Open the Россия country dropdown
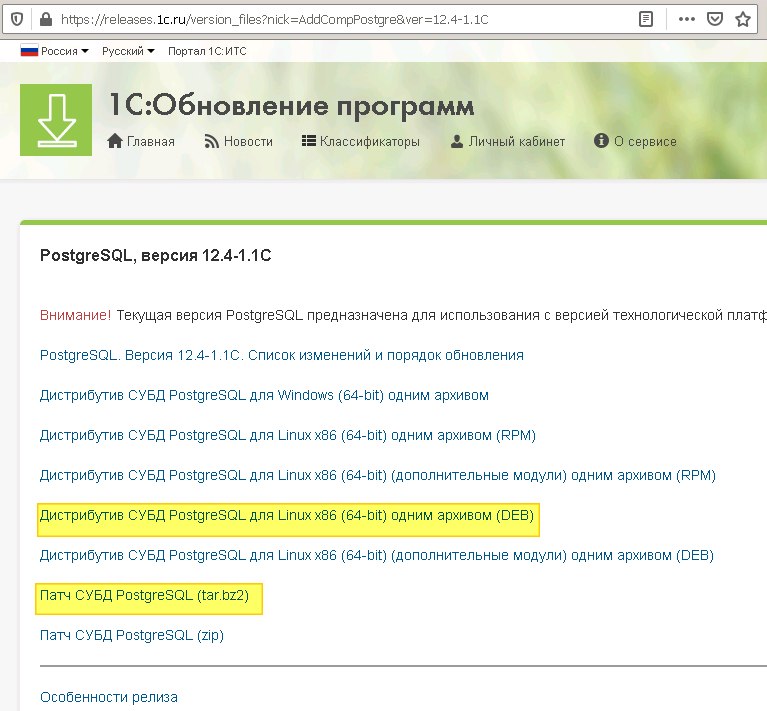 (x=65, y=51)
